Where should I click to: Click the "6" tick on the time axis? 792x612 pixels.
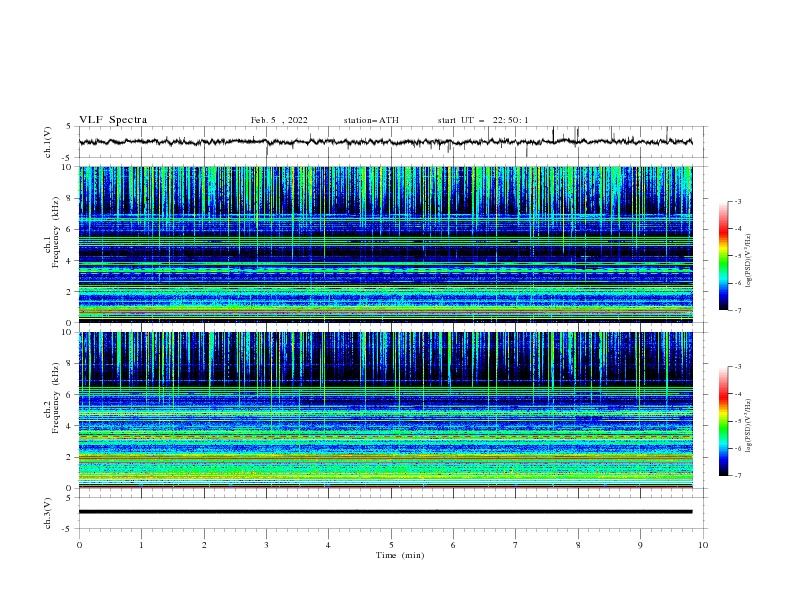click(x=453, y=545)
